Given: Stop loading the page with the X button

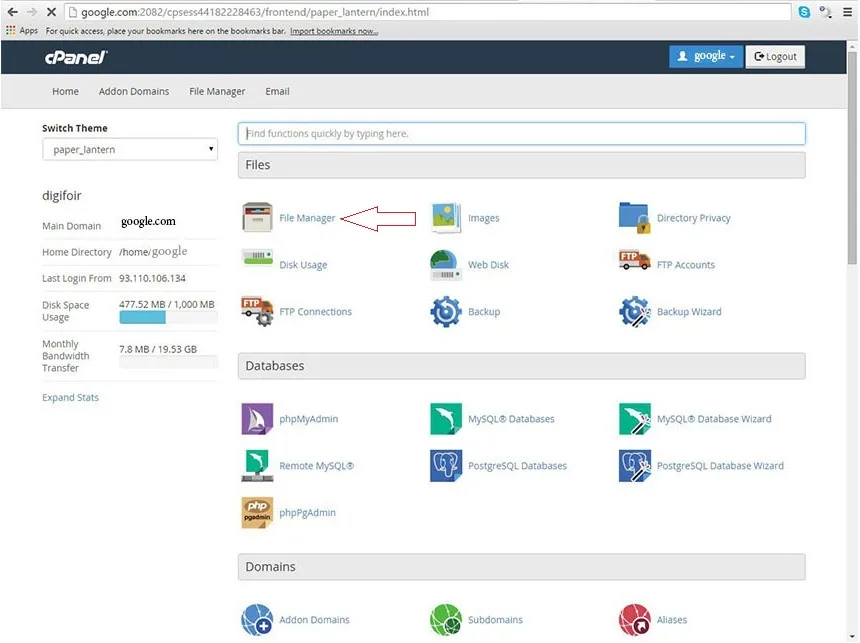Looking at the screenshot, I should point(51,12).
